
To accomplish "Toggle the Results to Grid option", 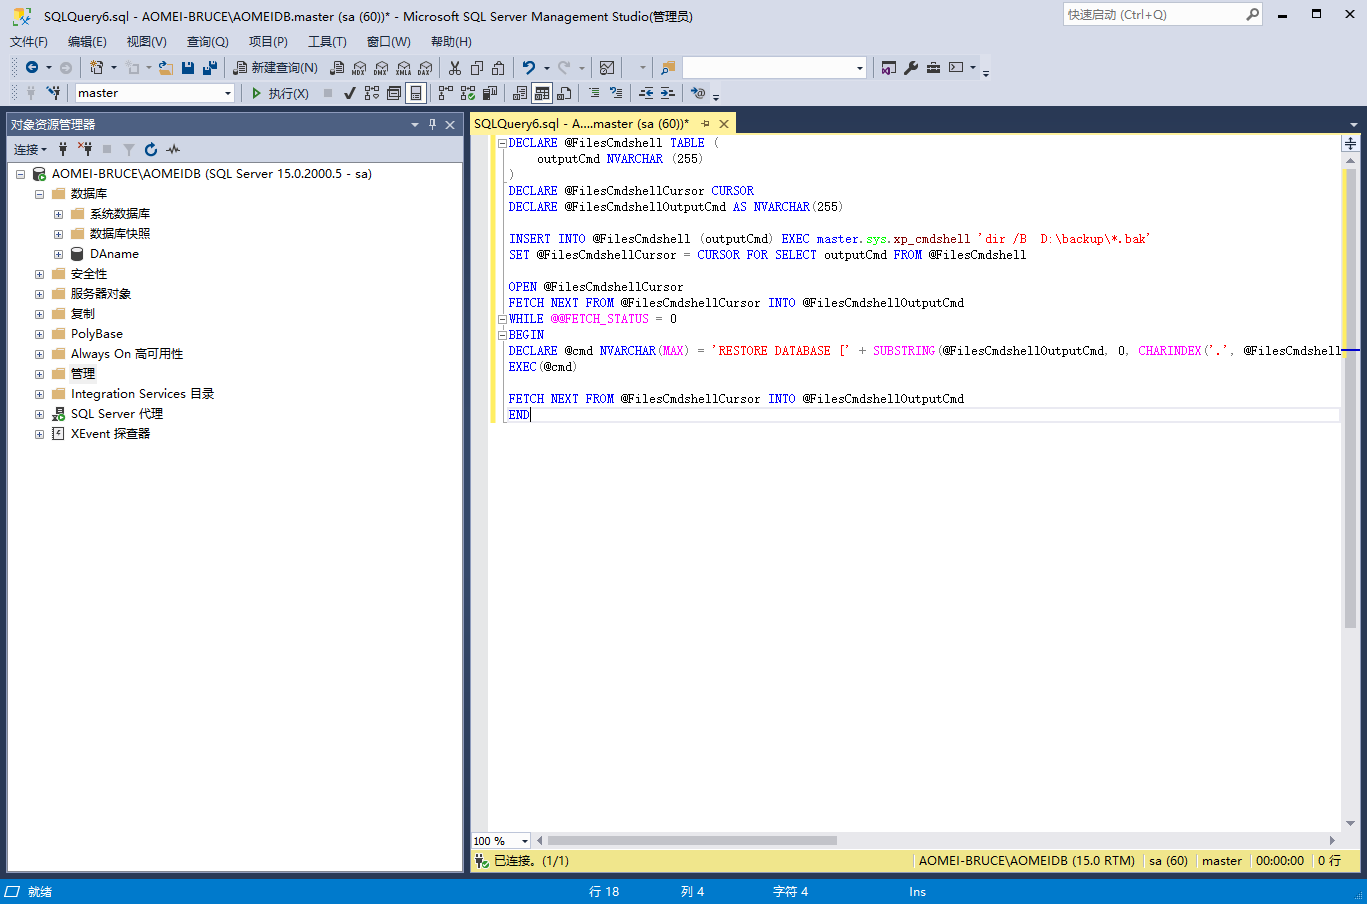I will 542,93.
